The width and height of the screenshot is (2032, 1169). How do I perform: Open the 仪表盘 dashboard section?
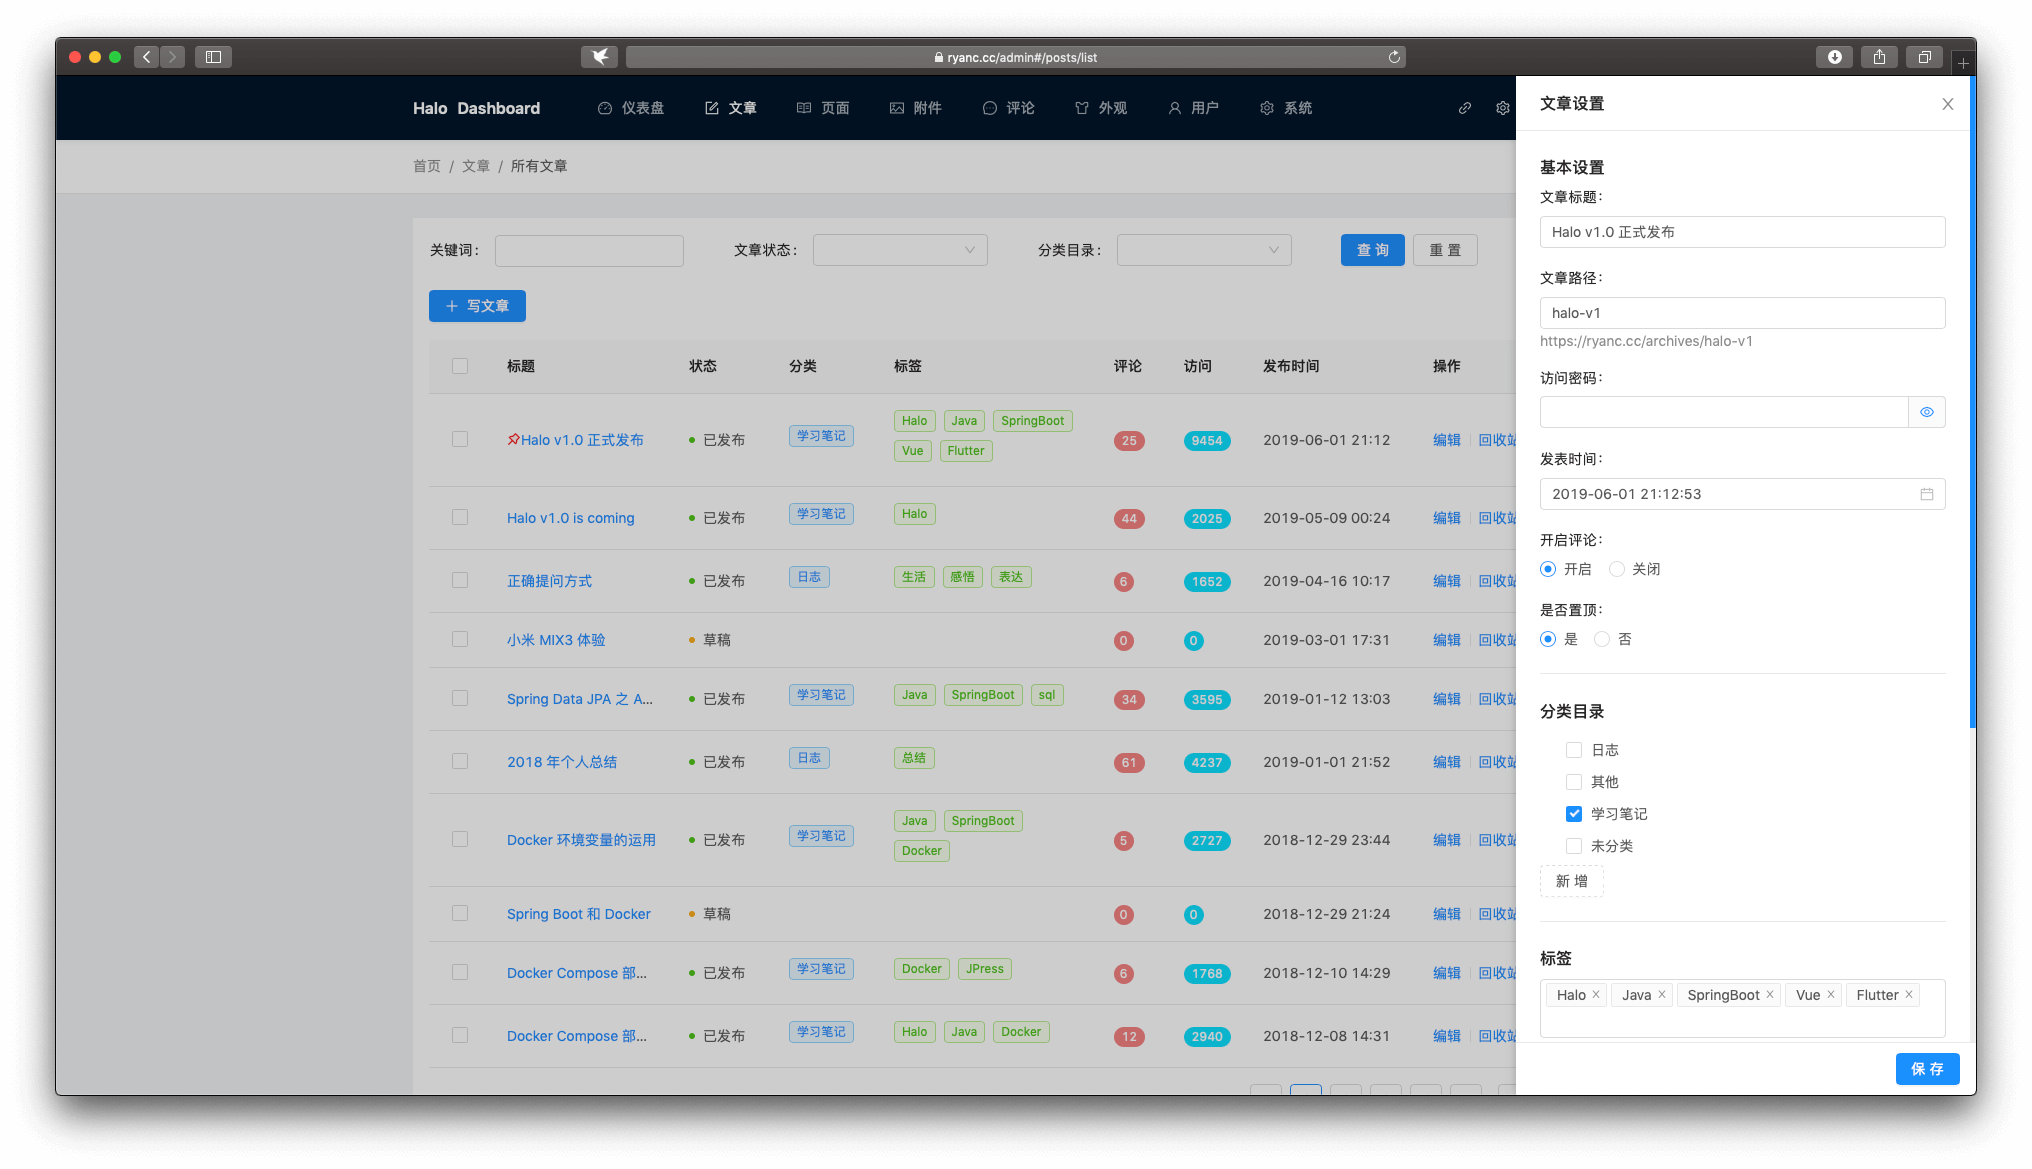630,108
